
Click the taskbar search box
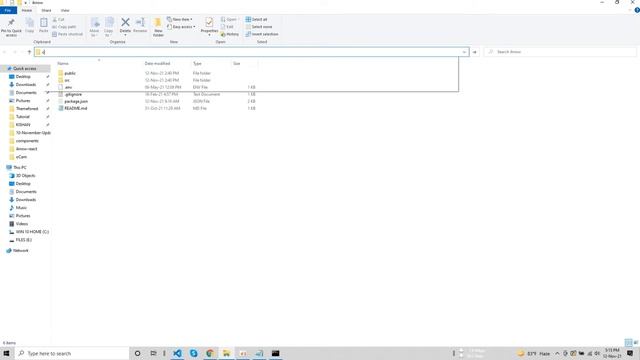tap(72, 353)
